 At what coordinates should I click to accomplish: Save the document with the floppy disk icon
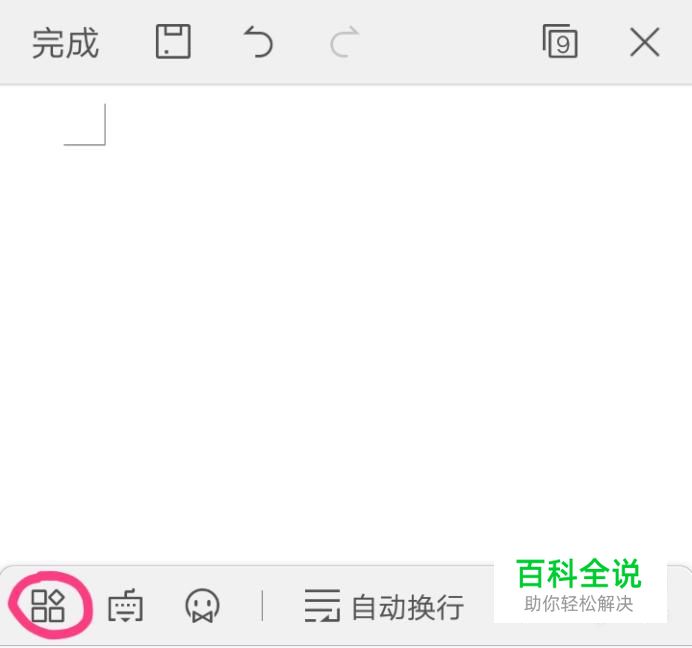pyautogui.click(x=173, y=41)
